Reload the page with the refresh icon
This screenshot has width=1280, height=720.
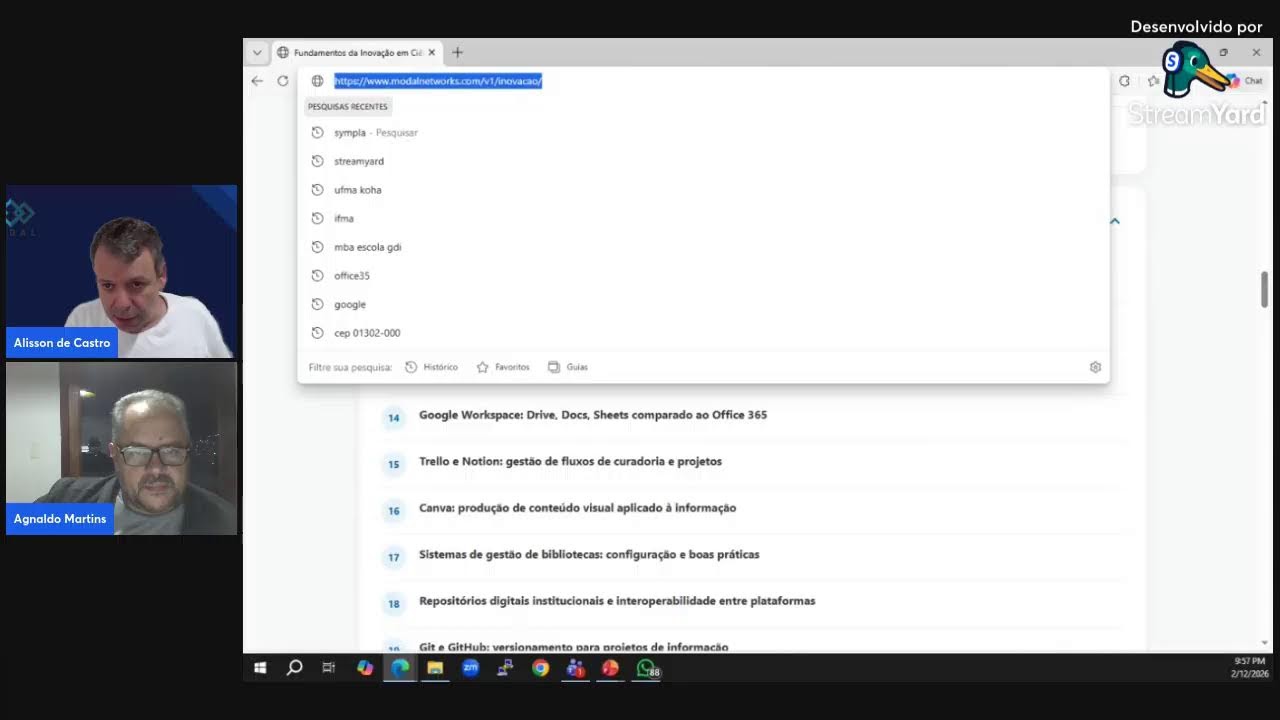(x=283, y=81)
